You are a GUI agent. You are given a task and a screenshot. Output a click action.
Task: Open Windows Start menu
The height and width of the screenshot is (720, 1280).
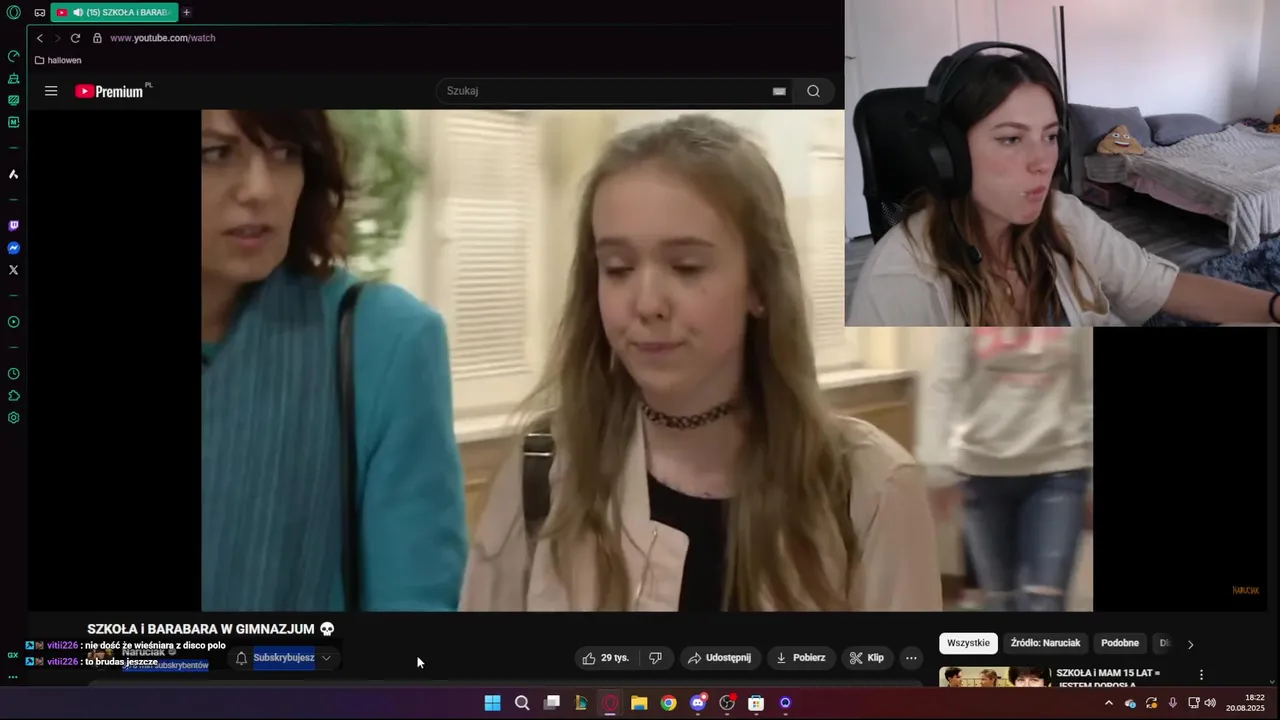tap(492, 703)
